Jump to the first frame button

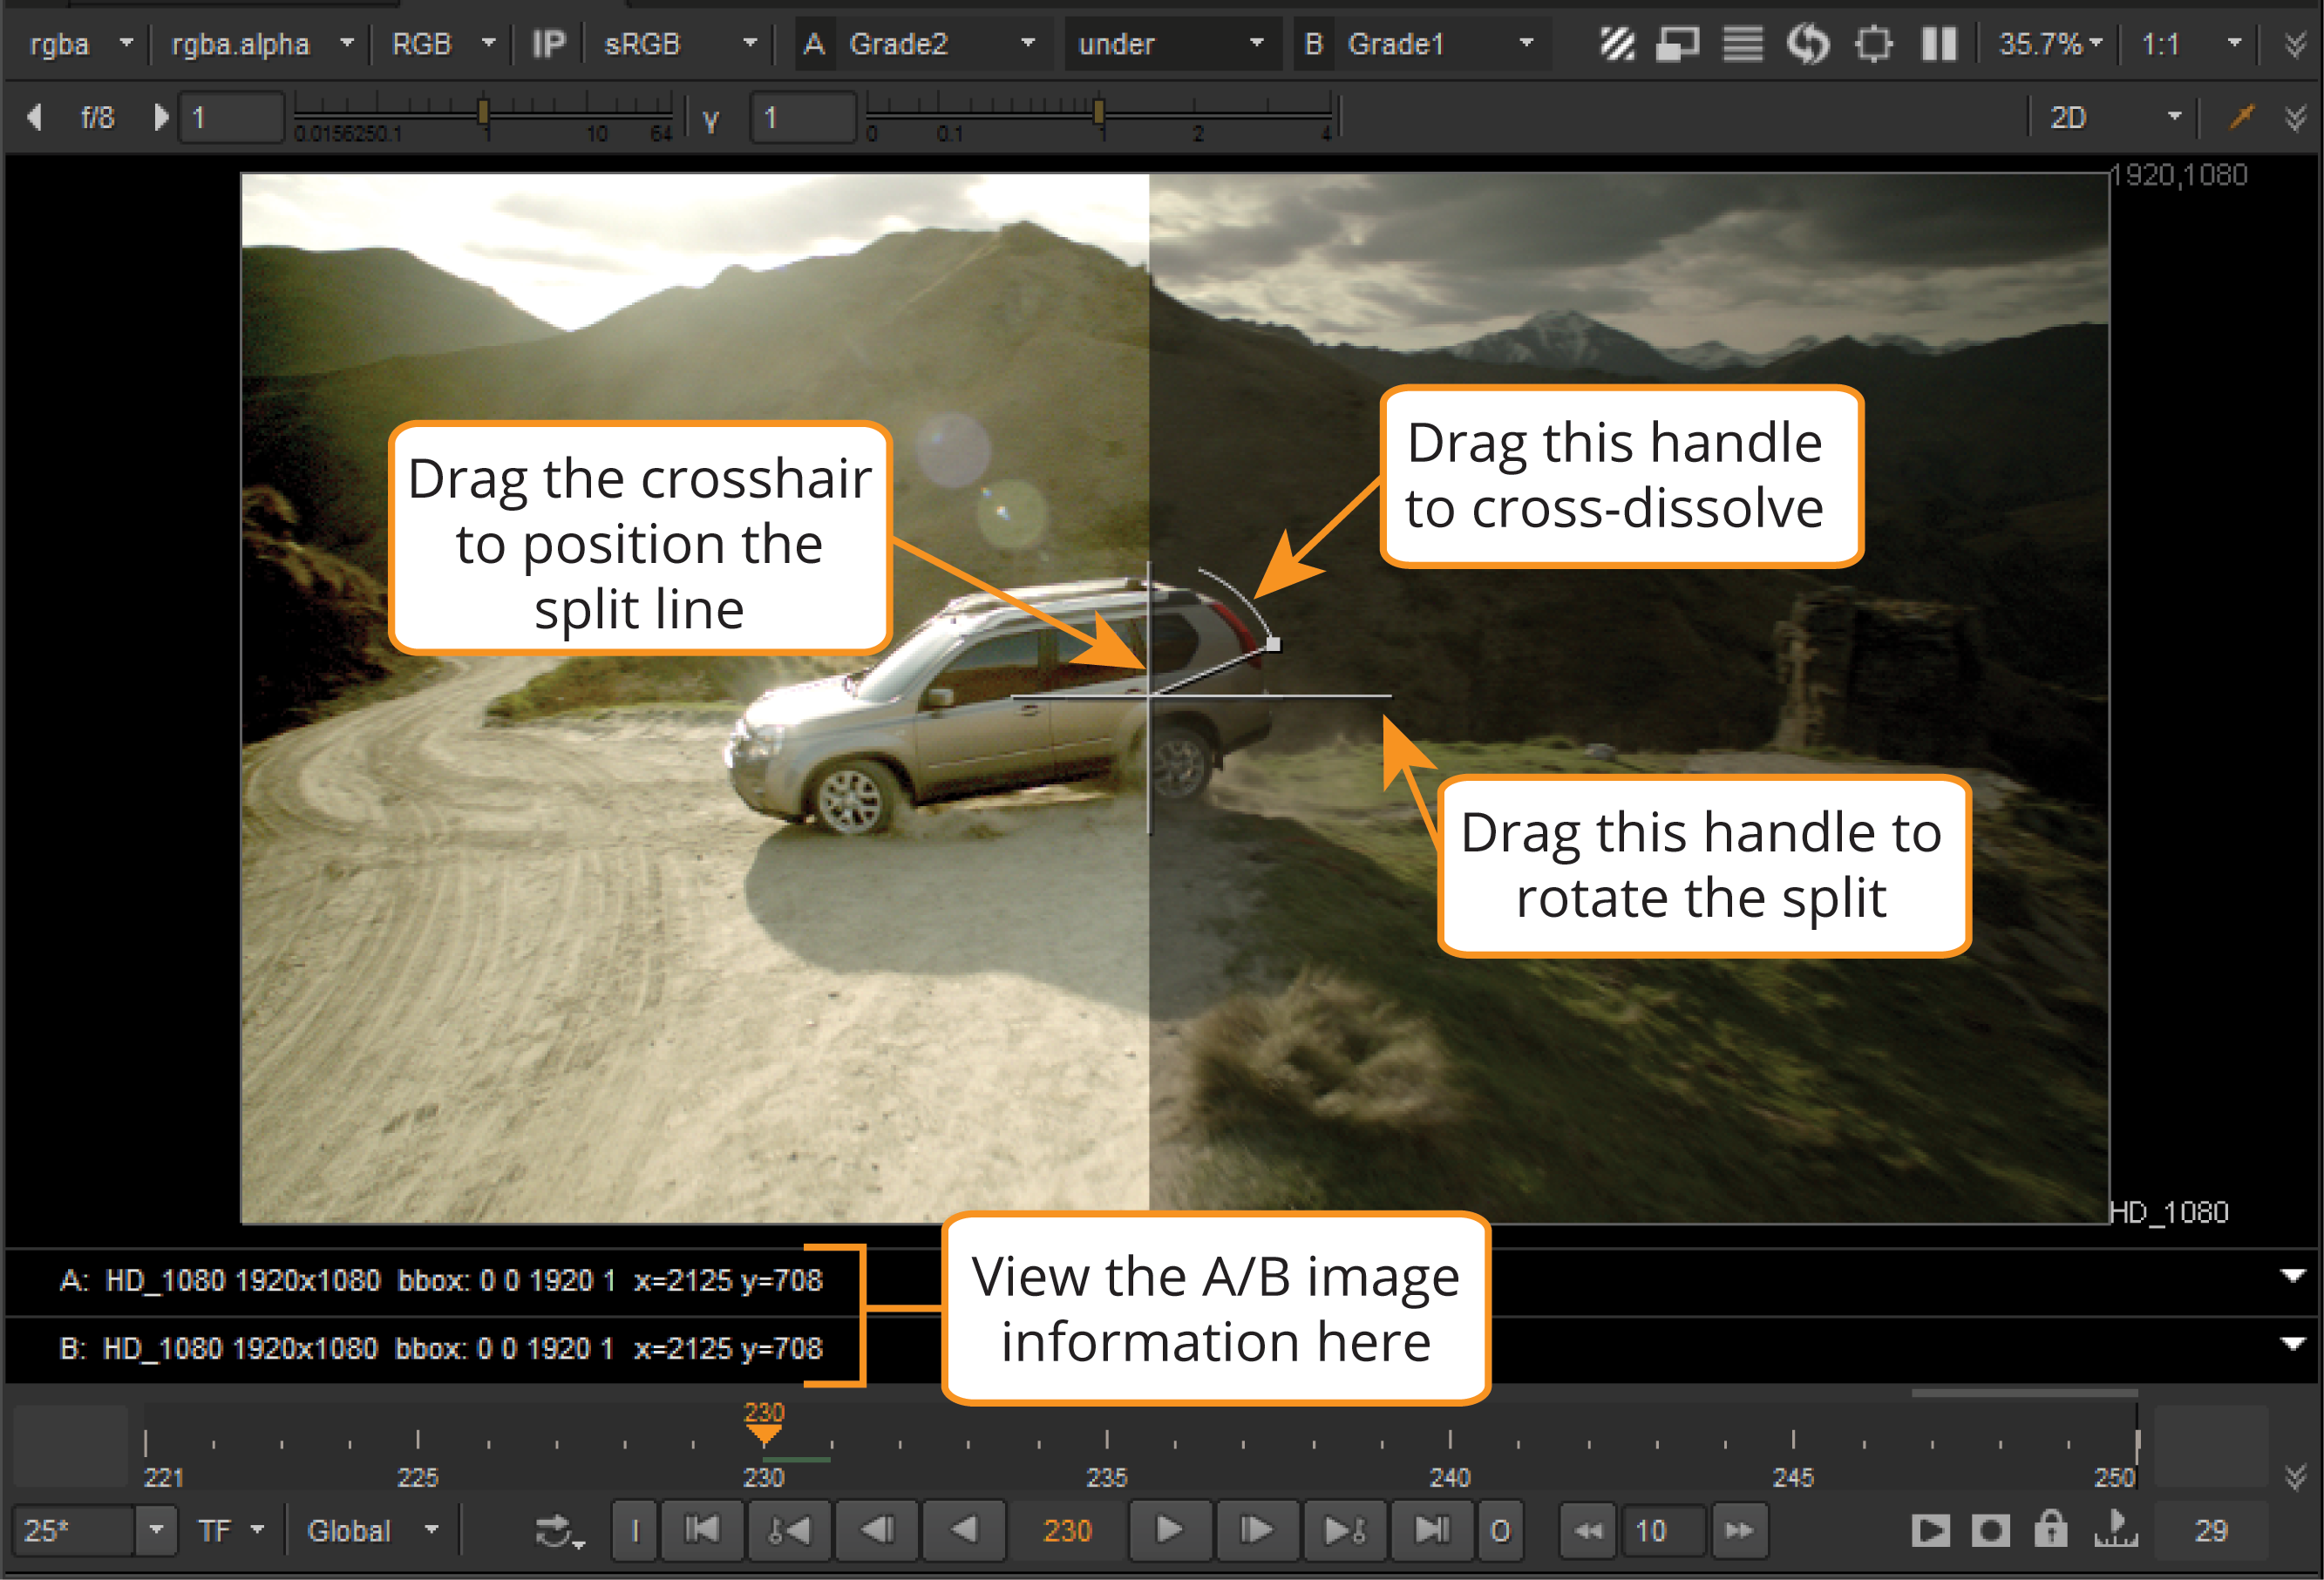pyautogui.click(x=702, y=1530)
